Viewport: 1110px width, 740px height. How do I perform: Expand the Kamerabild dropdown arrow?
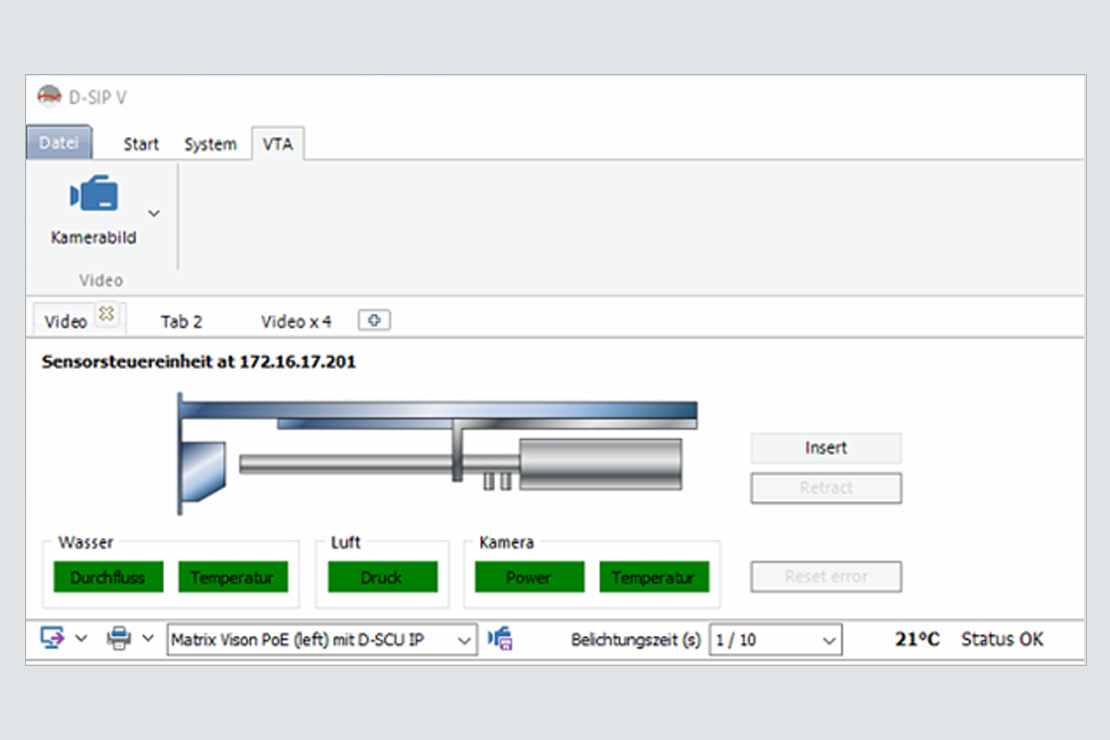pyautogui.click(x=154, y=213)
